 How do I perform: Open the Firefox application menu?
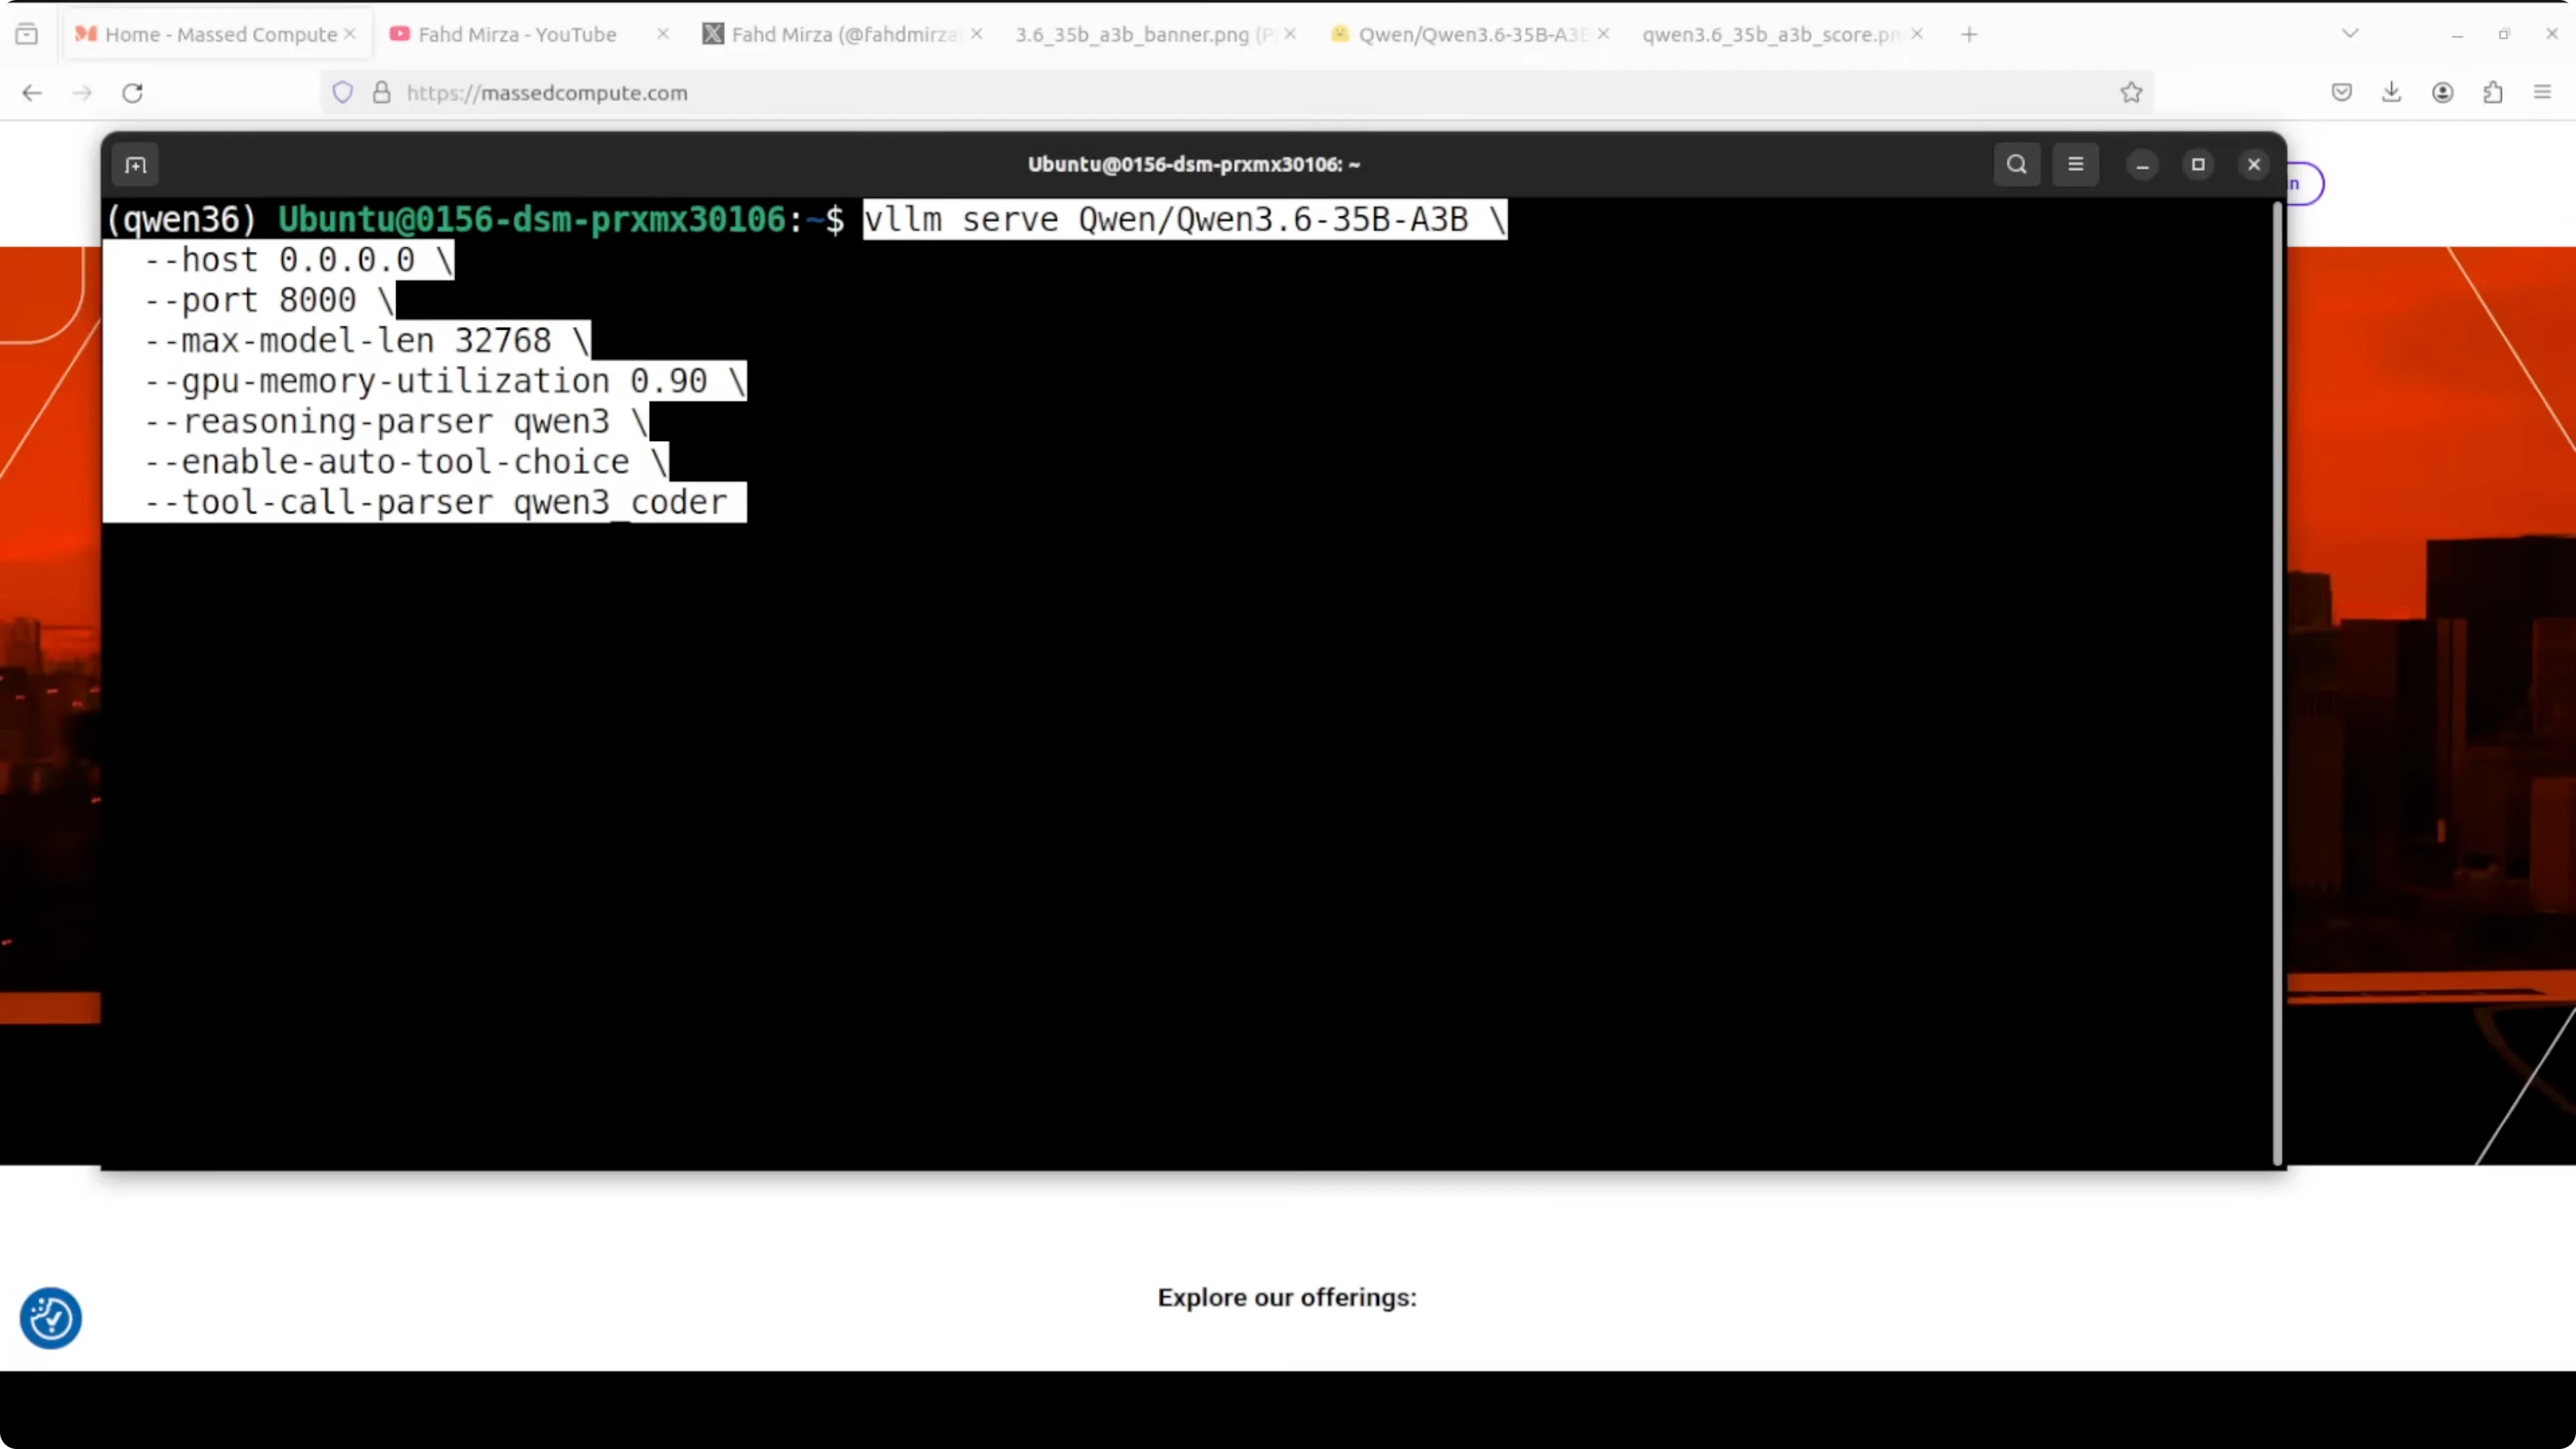click(2542, 92)
